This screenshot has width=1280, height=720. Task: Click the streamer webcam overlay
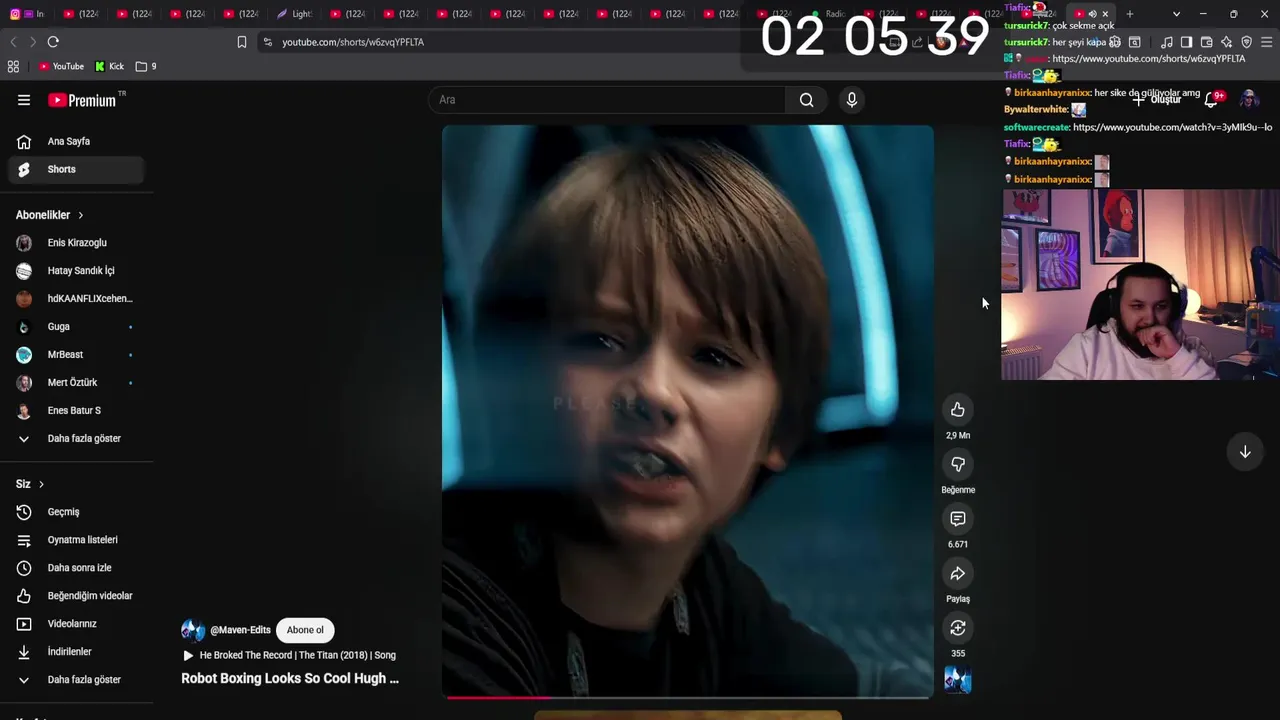pos(1140,285)
